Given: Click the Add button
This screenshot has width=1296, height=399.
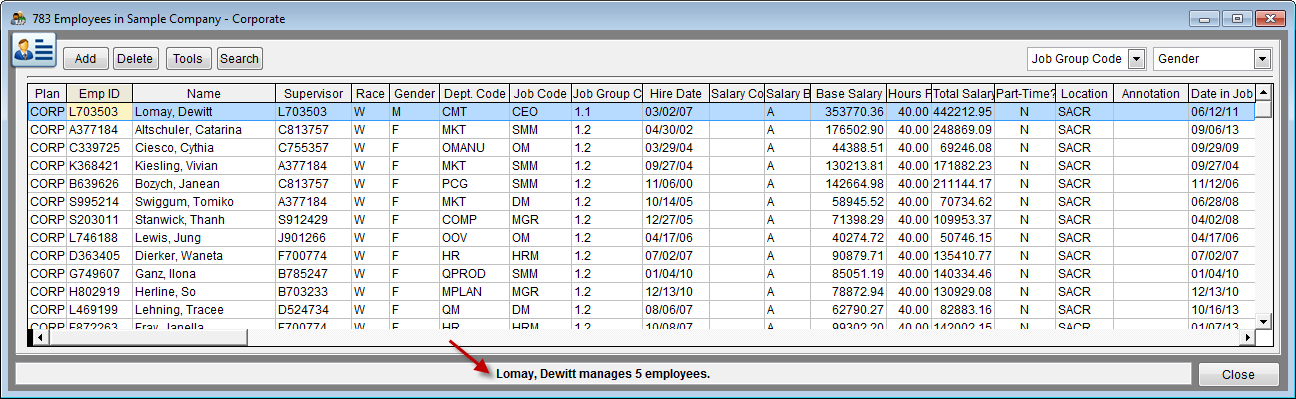Looking at the screenshot, I should (85, 59).
